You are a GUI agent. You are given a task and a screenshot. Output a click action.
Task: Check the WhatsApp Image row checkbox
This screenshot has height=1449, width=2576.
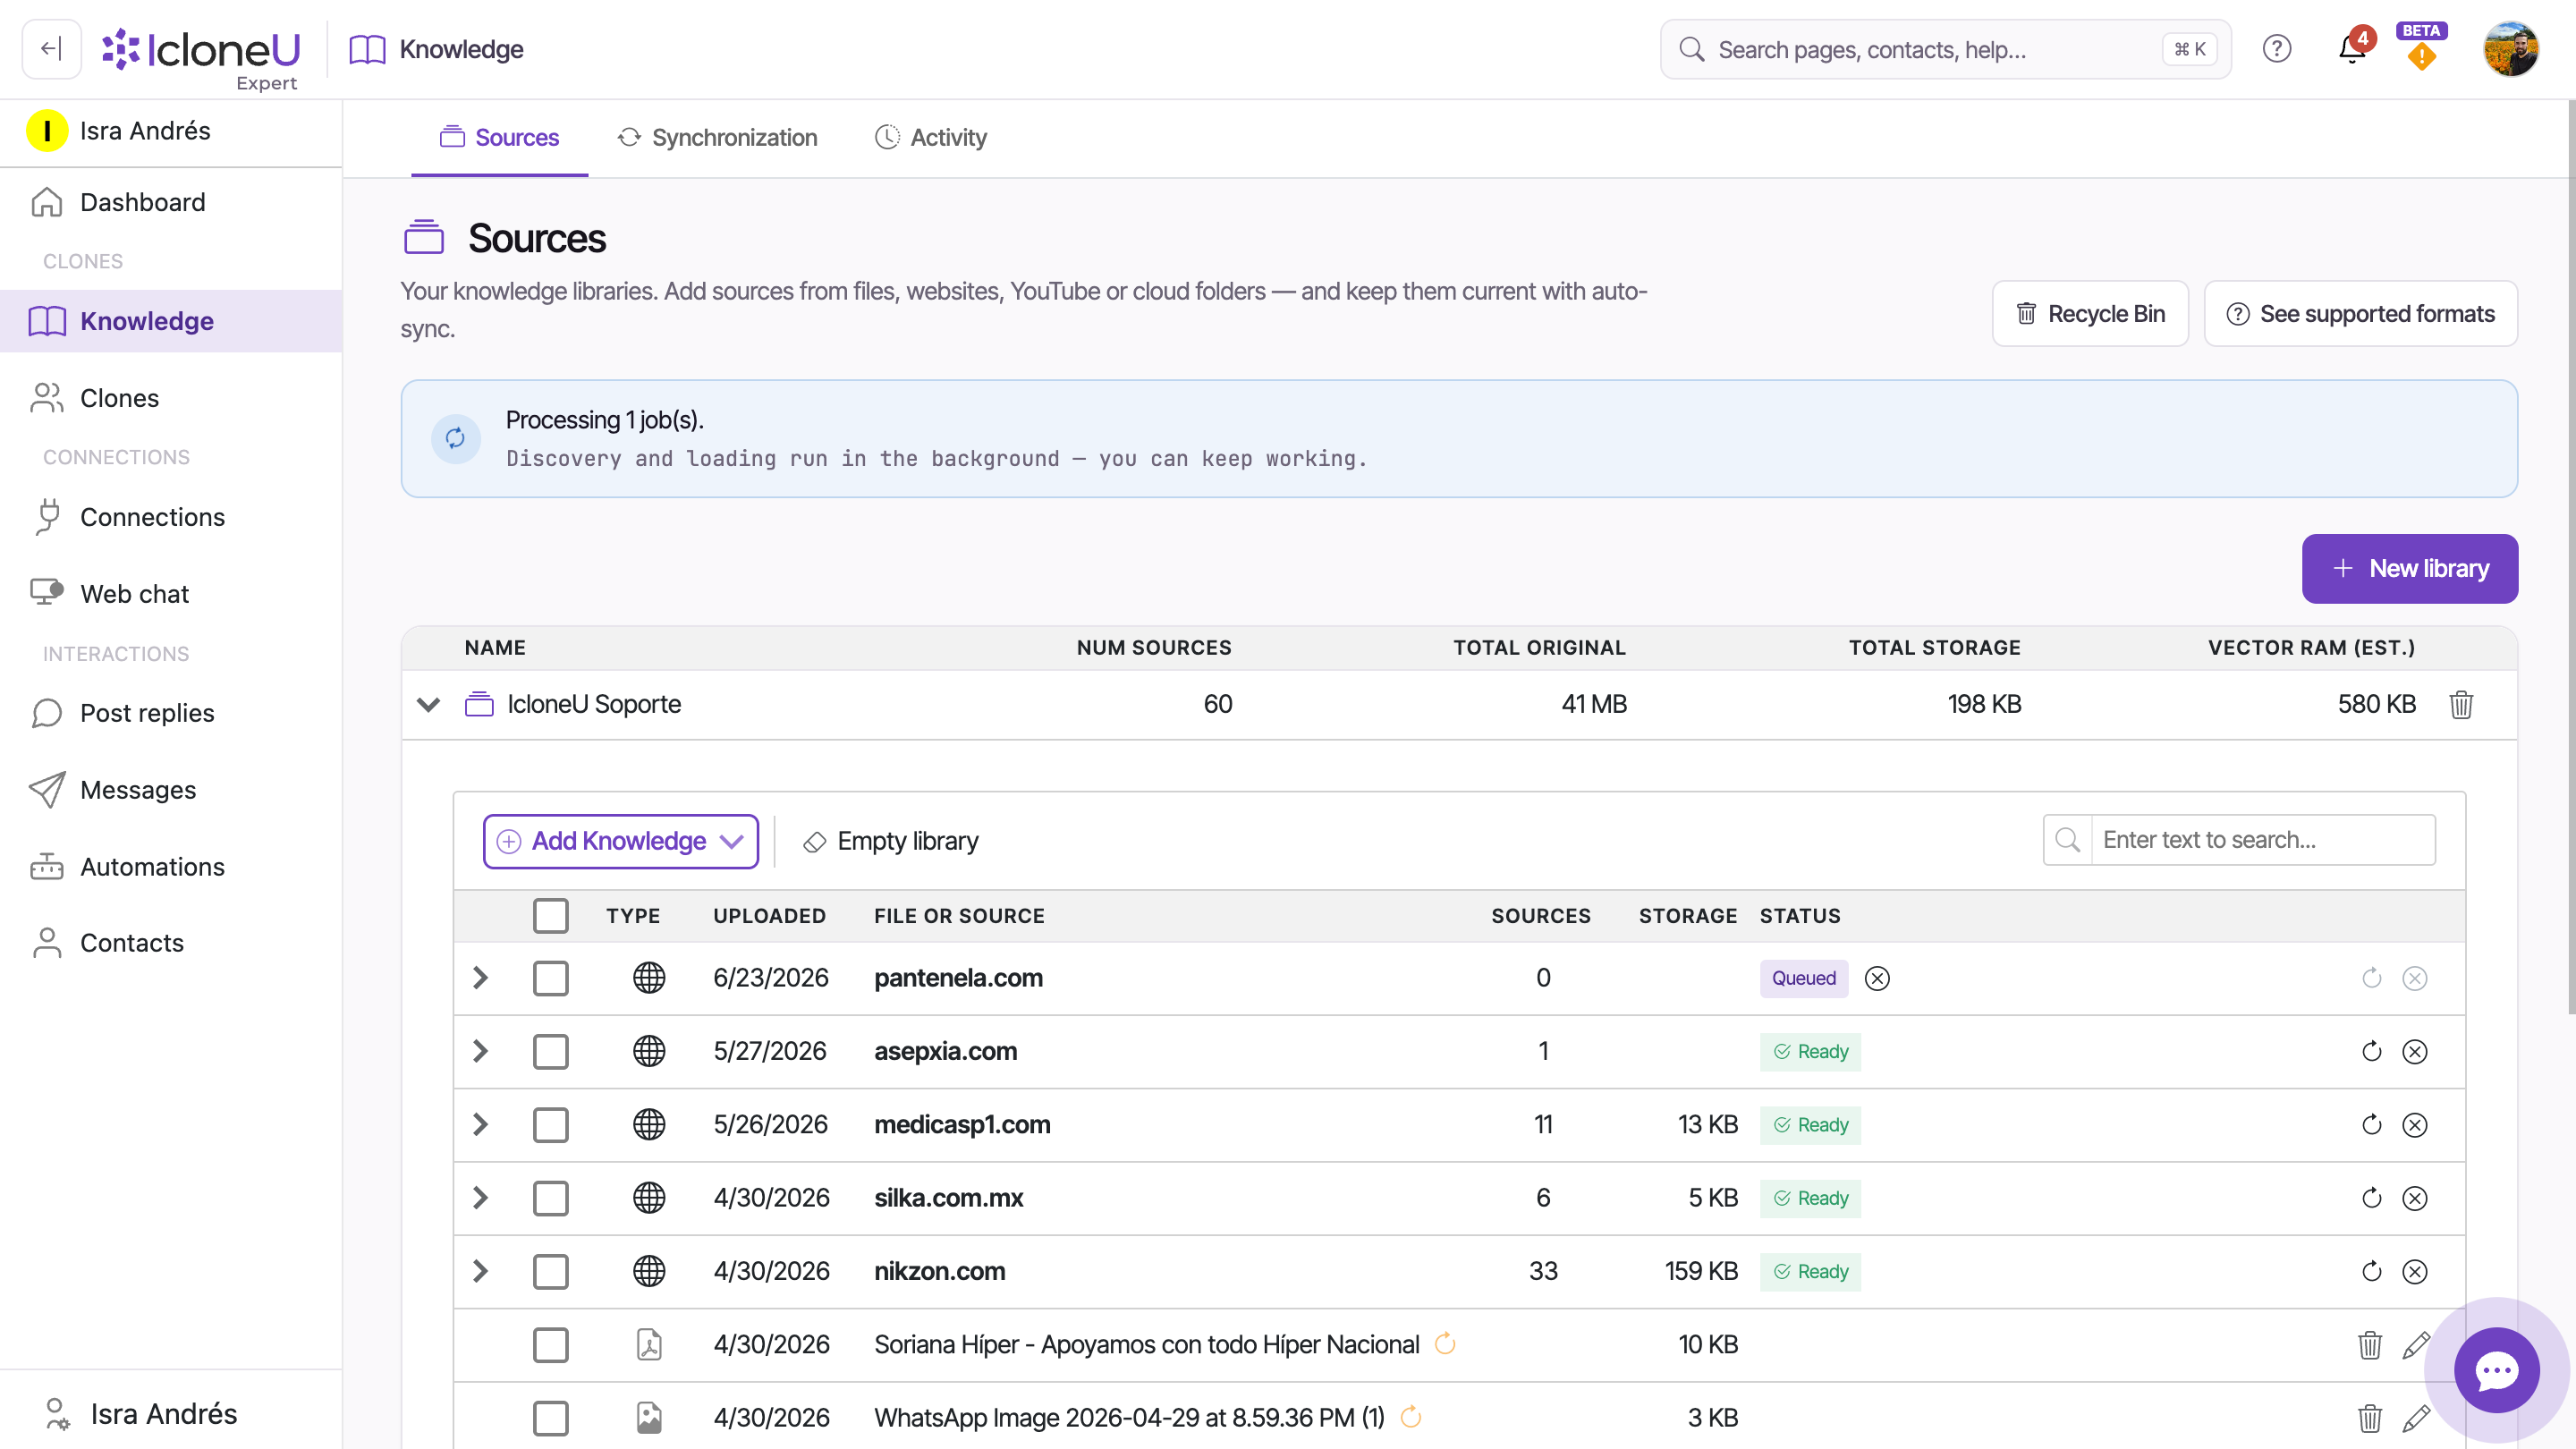pyautogui.click(x=551, y=1418)
